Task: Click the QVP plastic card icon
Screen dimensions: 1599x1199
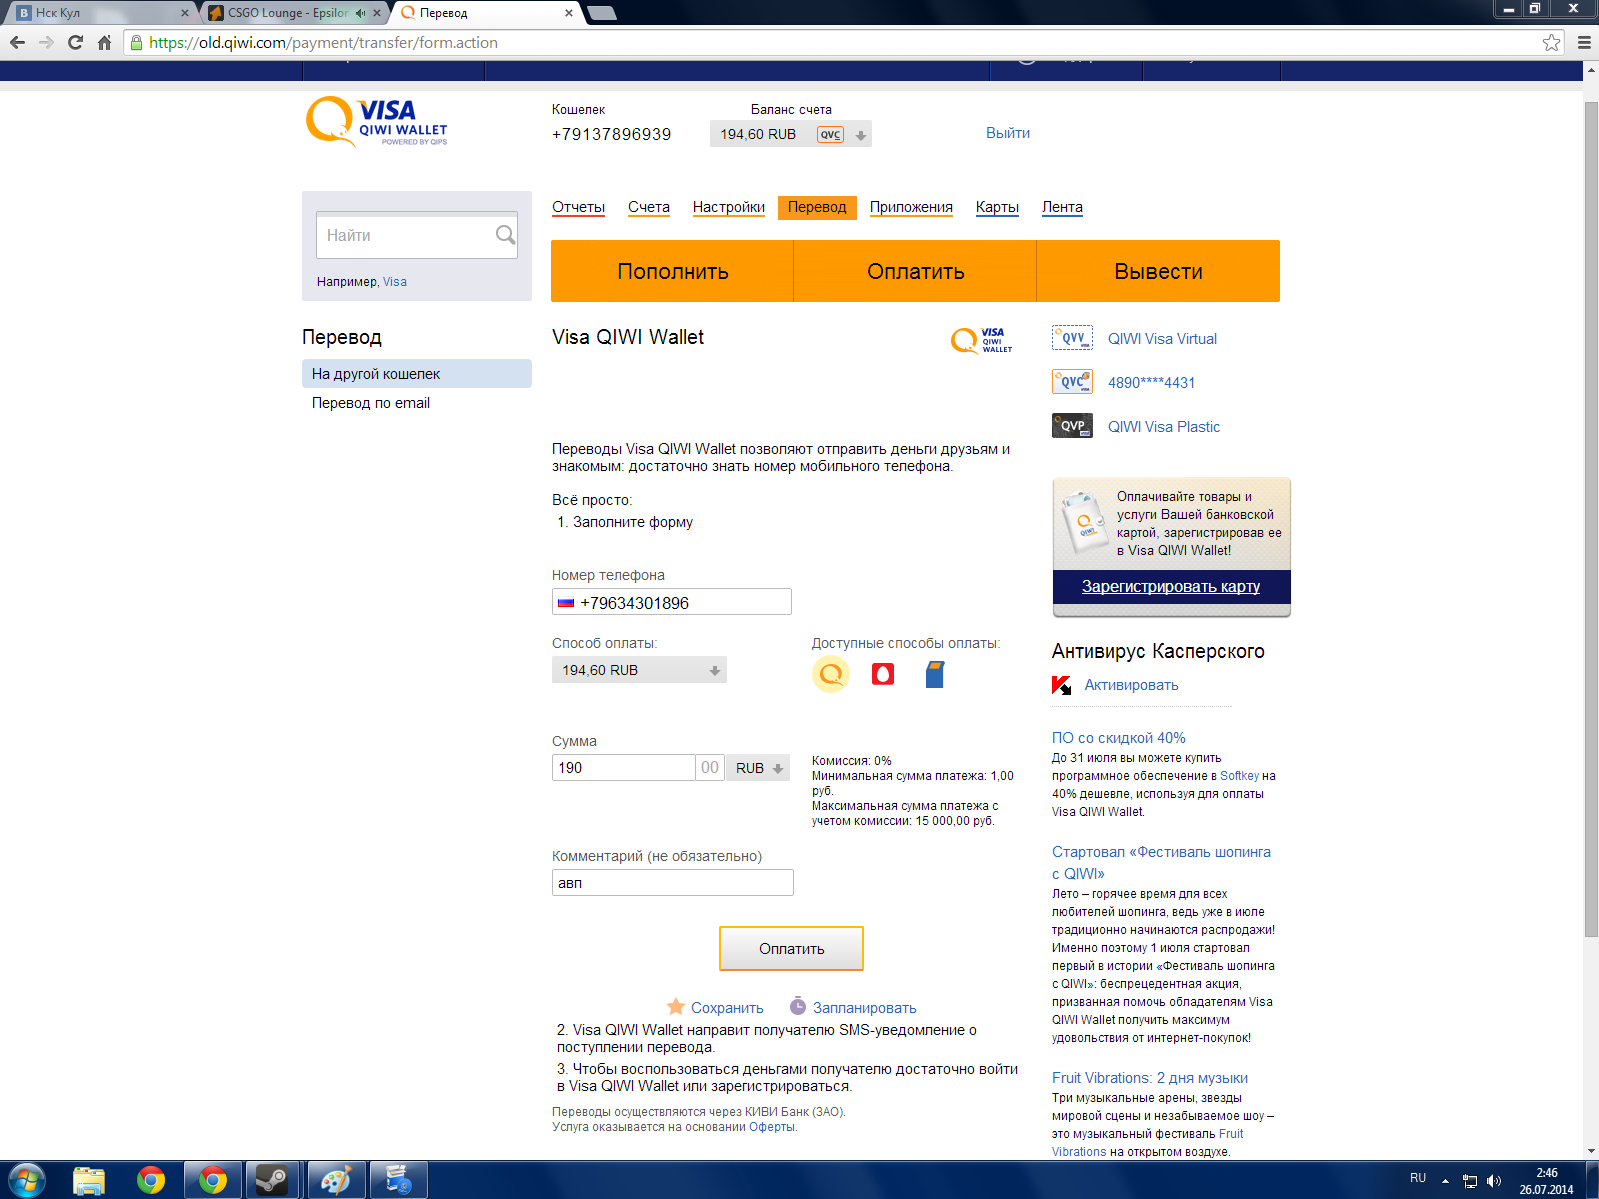Action: pos(1072,426)
